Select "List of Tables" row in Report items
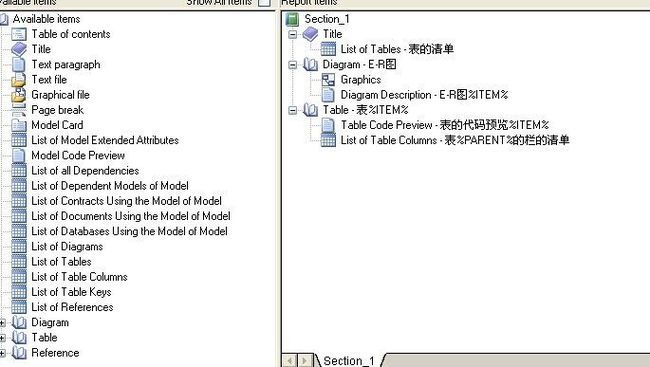 397,49
